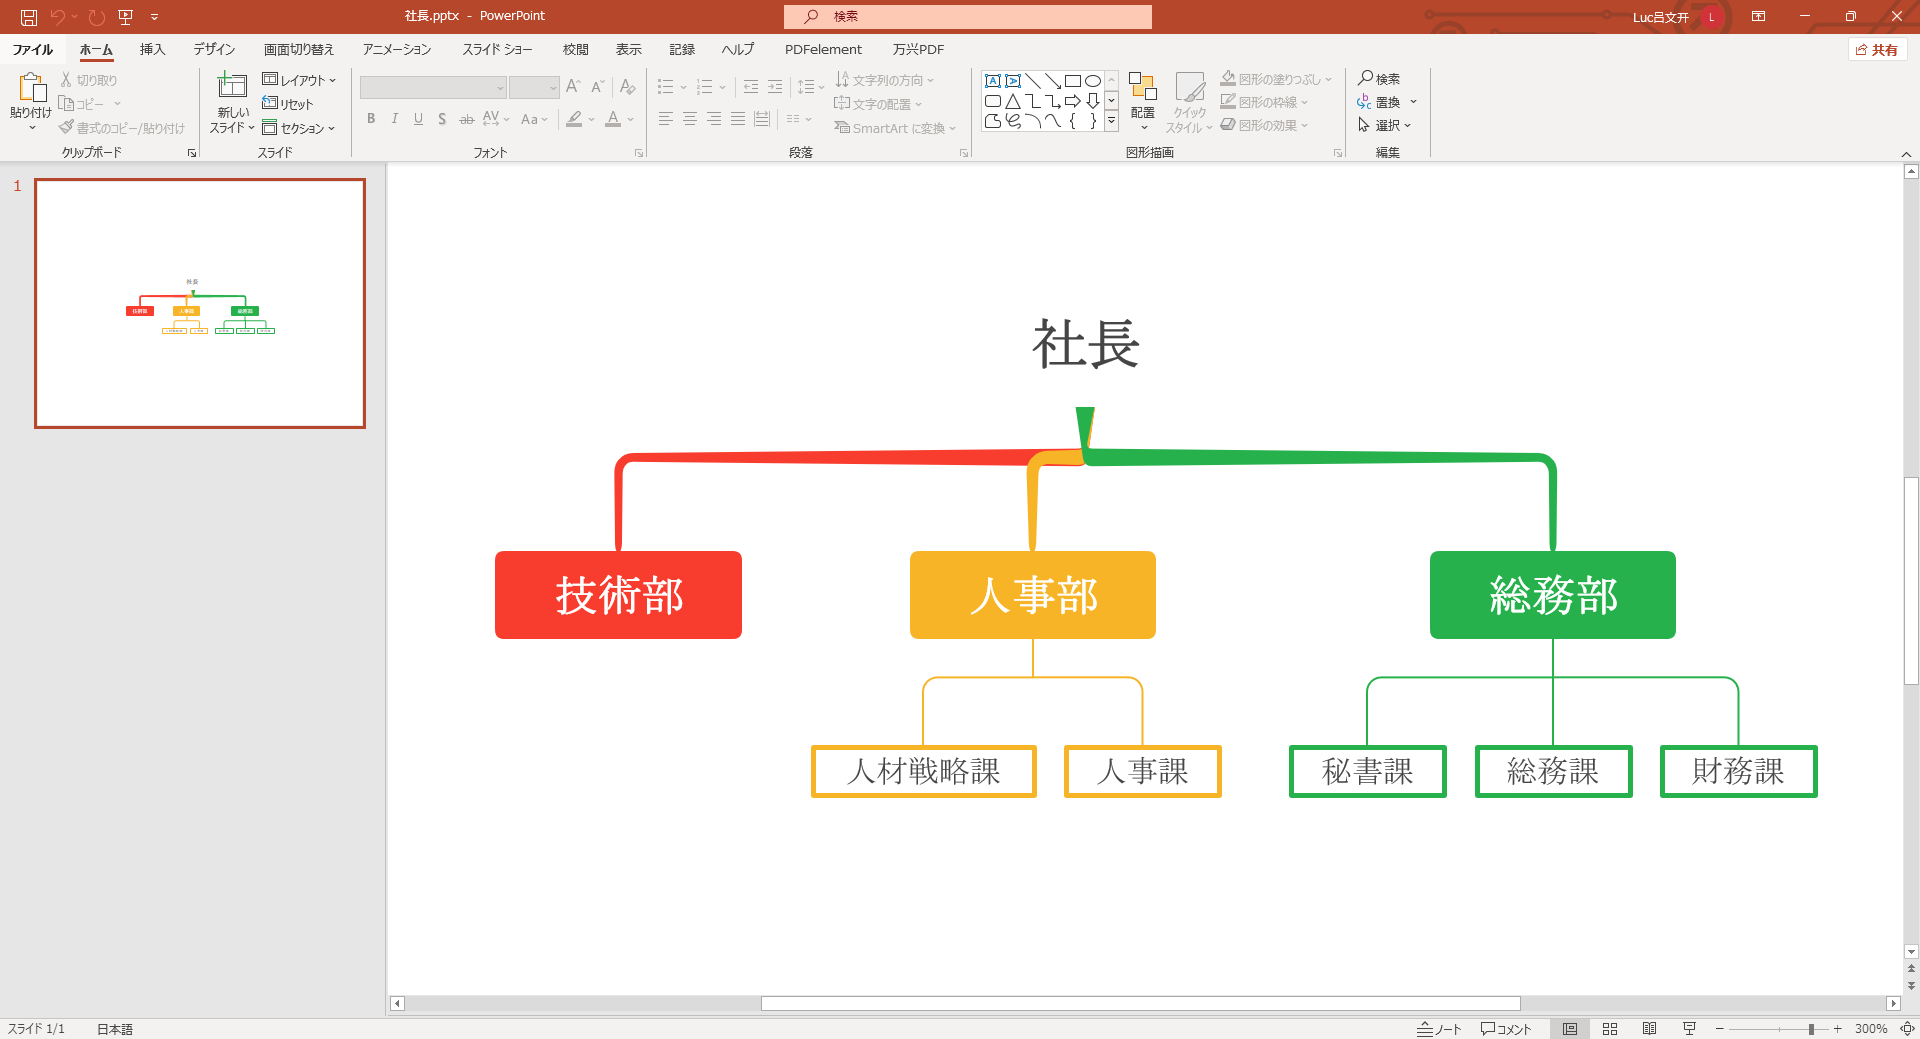This screenshot has height=1039, width=1920.
Task: Open Text Direction (文字列の方向) dropdown
Action: (884, 80)
